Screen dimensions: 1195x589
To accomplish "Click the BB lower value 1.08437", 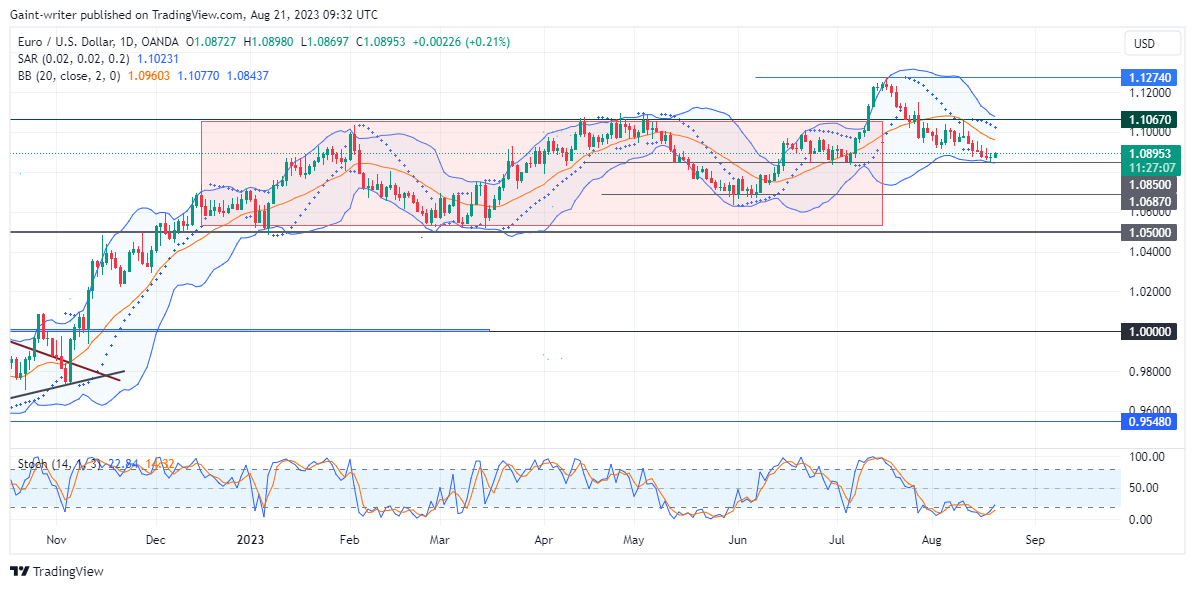I will coord(248,75).
